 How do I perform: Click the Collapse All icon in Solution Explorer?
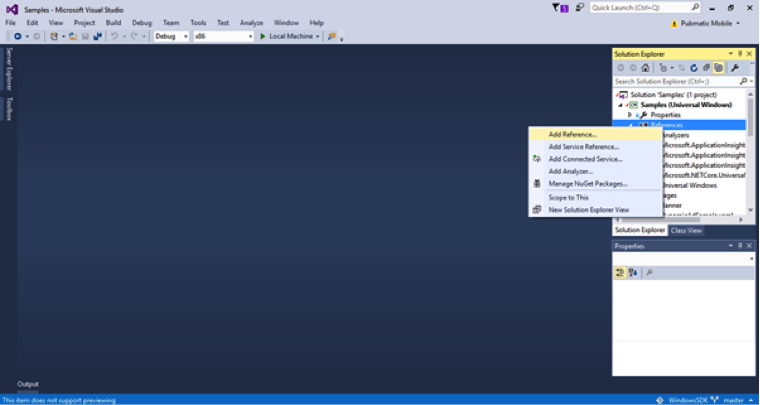(x=706, y=68)
